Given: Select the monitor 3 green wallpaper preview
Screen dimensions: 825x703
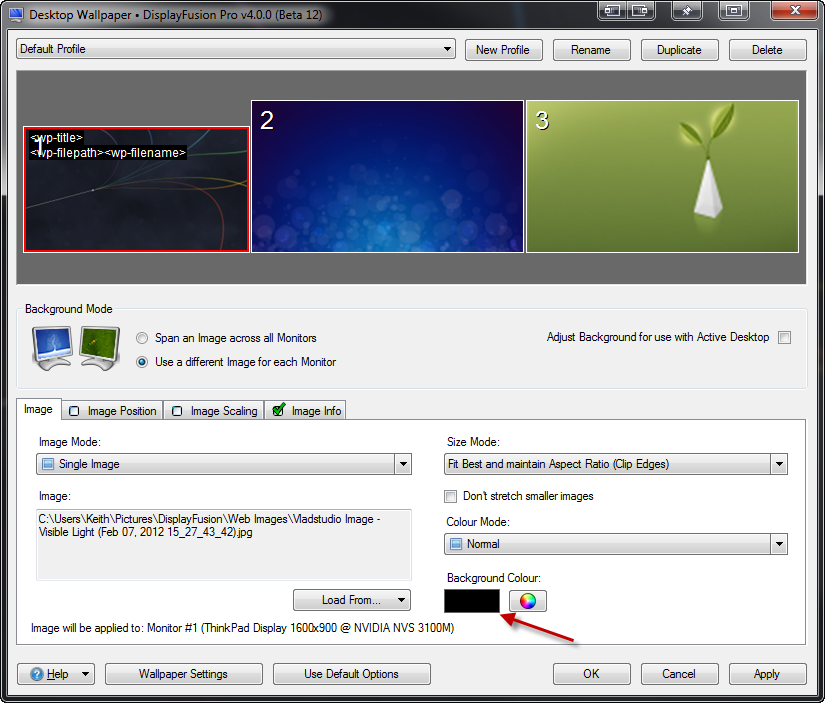Looking at the screenshot, I should [x=662, y=176].
